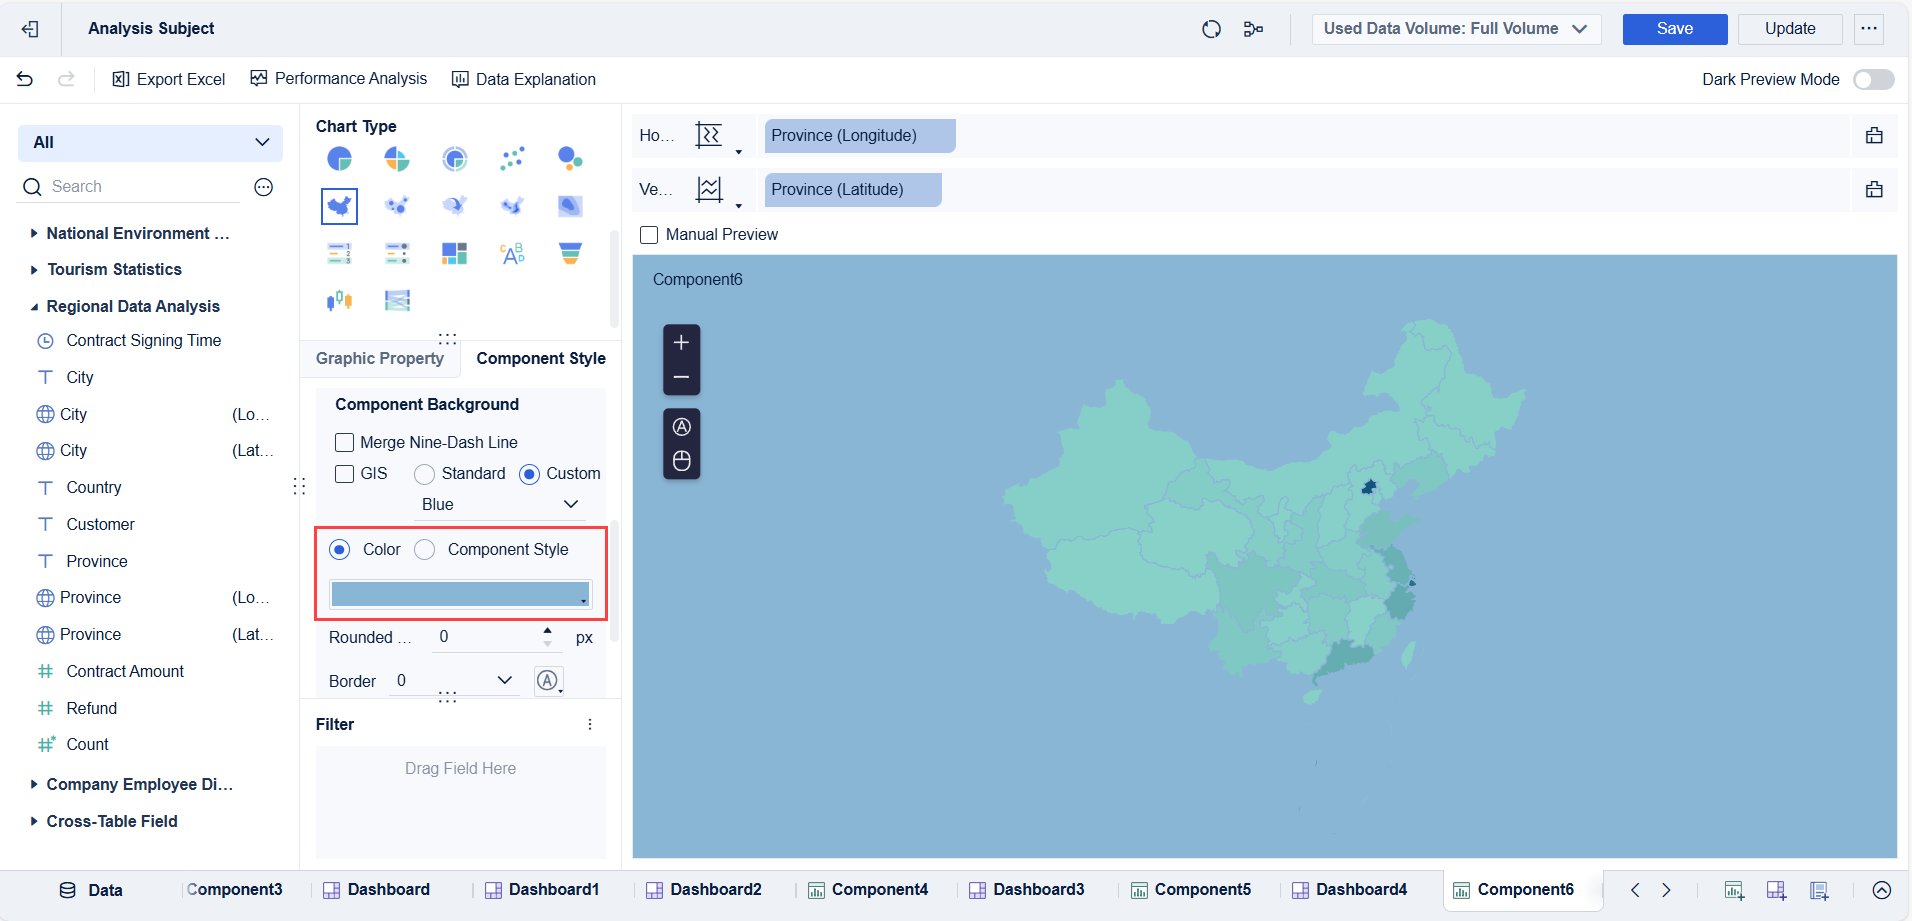Select the Custom radio button
The width and height of the screenshot is (1912, 921).
click(x=529, y=474)
